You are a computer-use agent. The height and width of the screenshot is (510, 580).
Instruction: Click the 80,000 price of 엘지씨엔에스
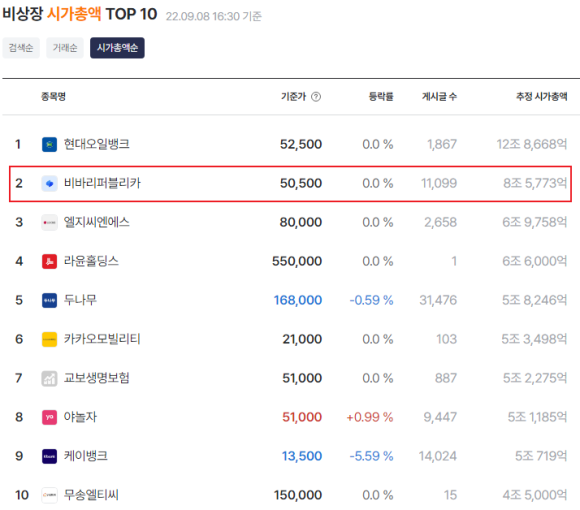coord(301,222)
